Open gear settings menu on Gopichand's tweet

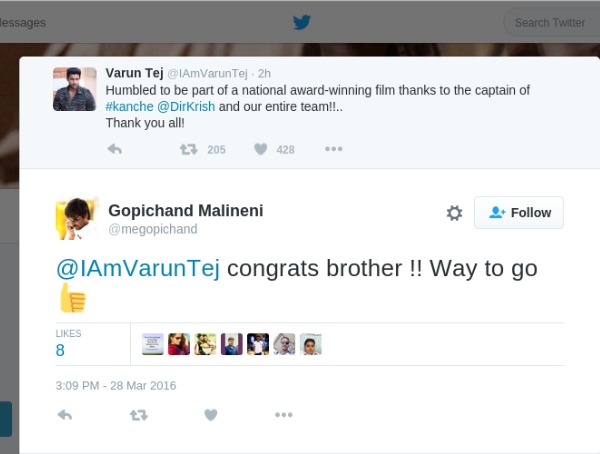point(454,213)
